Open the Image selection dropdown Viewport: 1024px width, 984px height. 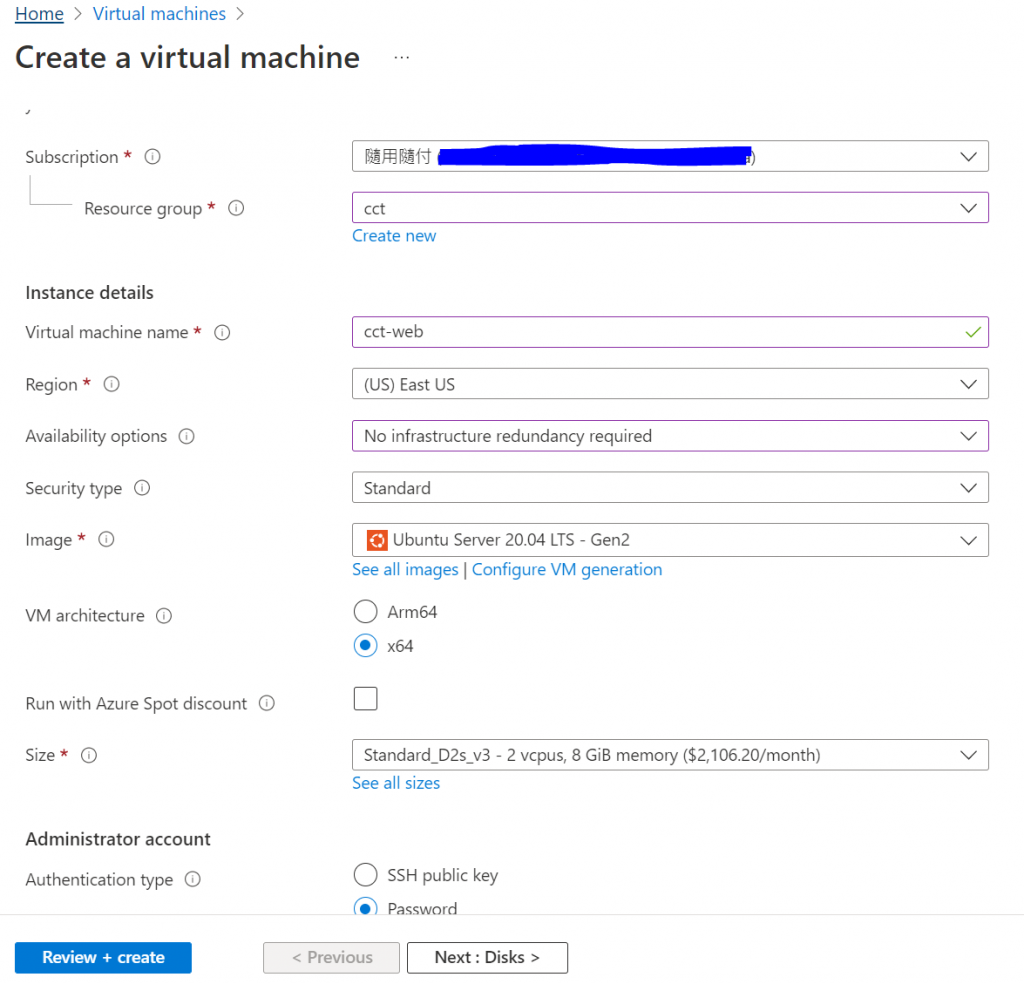(669, 540)
